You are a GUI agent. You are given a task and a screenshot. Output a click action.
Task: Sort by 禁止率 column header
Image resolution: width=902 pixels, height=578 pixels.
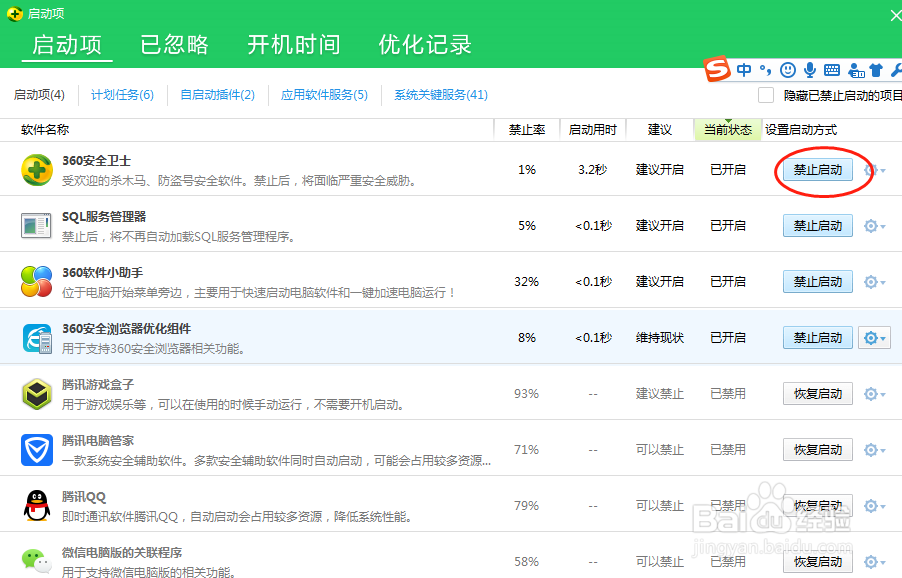coord(527,130)
